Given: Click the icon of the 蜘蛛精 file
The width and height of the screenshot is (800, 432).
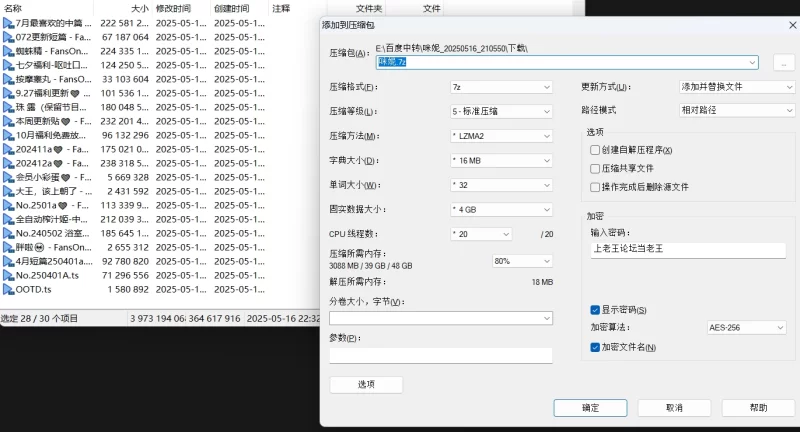Looking at the screenshot, I should 8,51.
